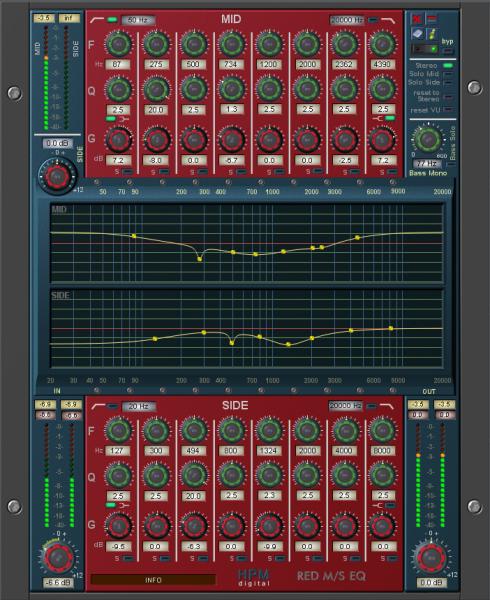The image size is (490, 600).
Task: Click the eraser icon in the top-right panel
Action: click(417, 34)
